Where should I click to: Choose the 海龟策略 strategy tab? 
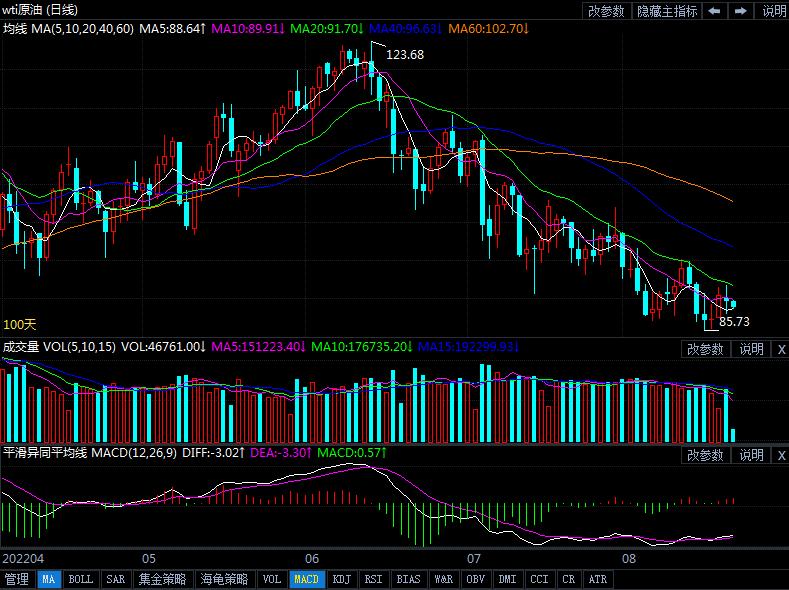(223, 579)
